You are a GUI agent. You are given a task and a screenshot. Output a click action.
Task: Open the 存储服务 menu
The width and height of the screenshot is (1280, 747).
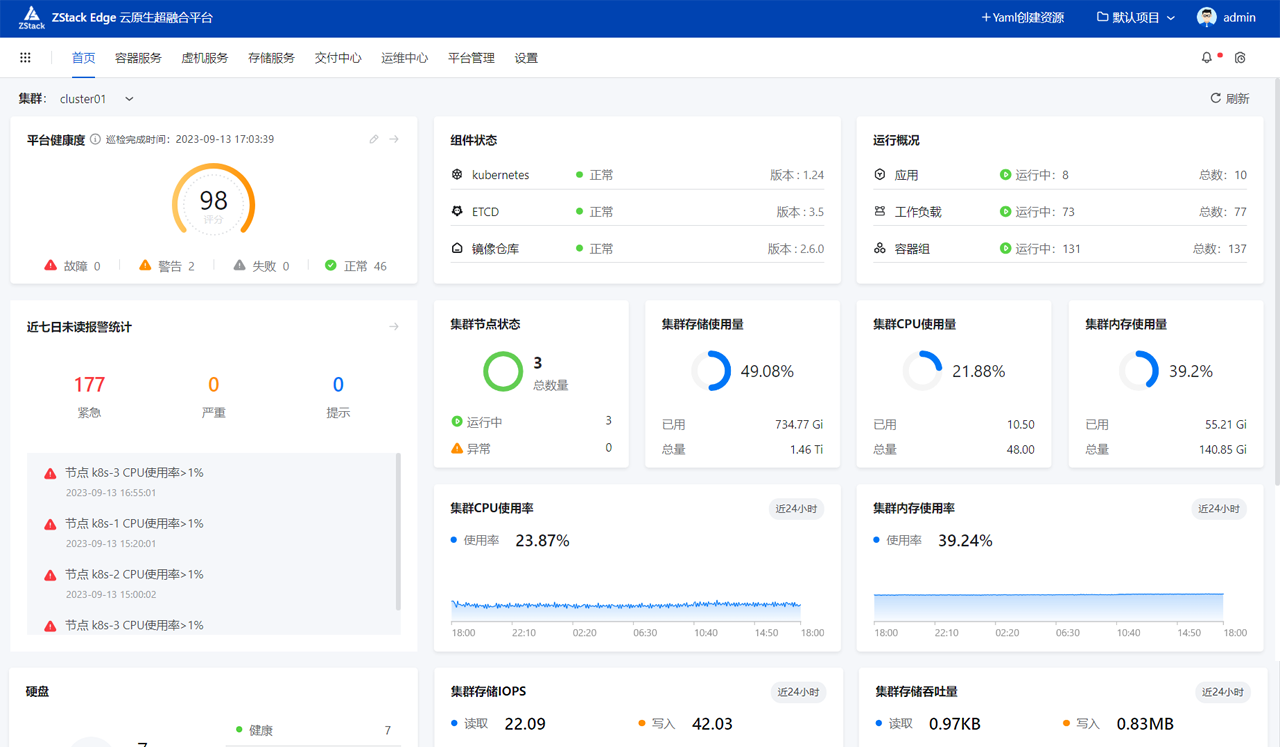(271, 58)
